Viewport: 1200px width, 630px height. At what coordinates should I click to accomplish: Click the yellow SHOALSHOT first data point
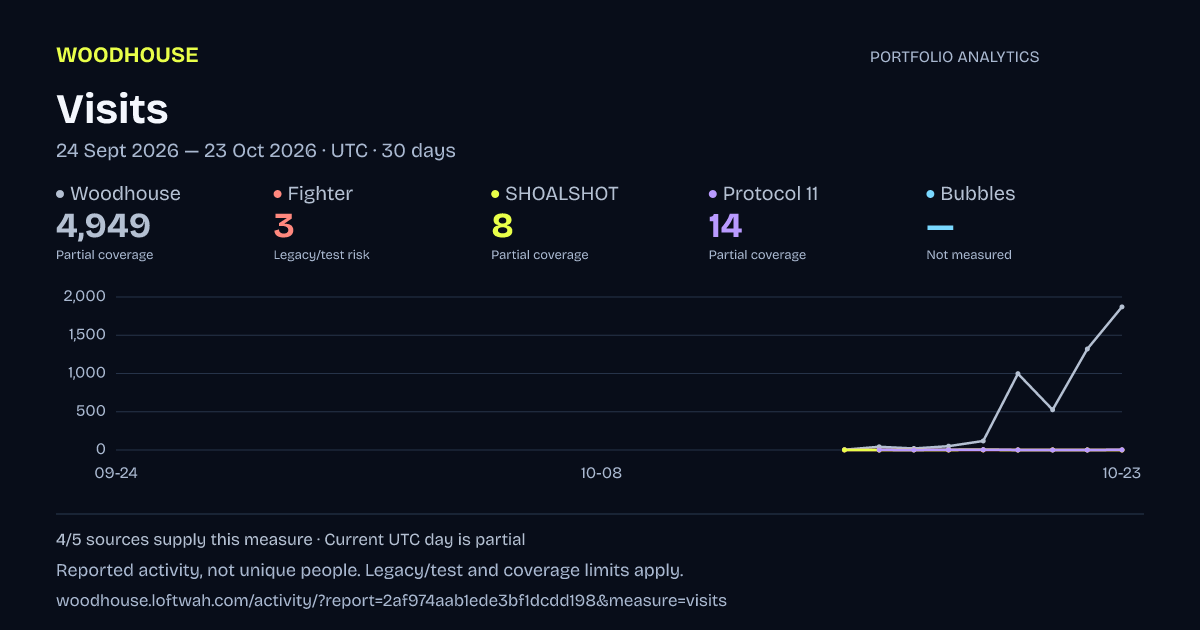(844, 450)
